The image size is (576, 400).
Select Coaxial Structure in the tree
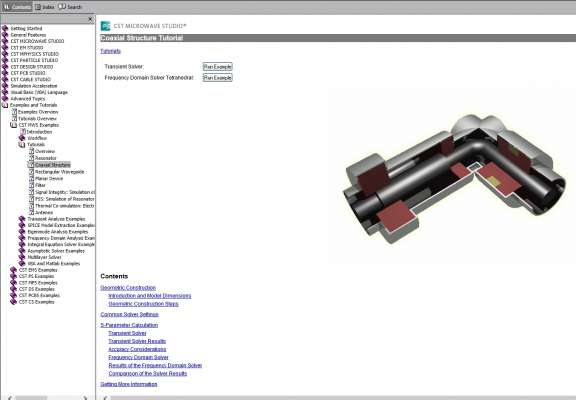(x=53, y=165)
